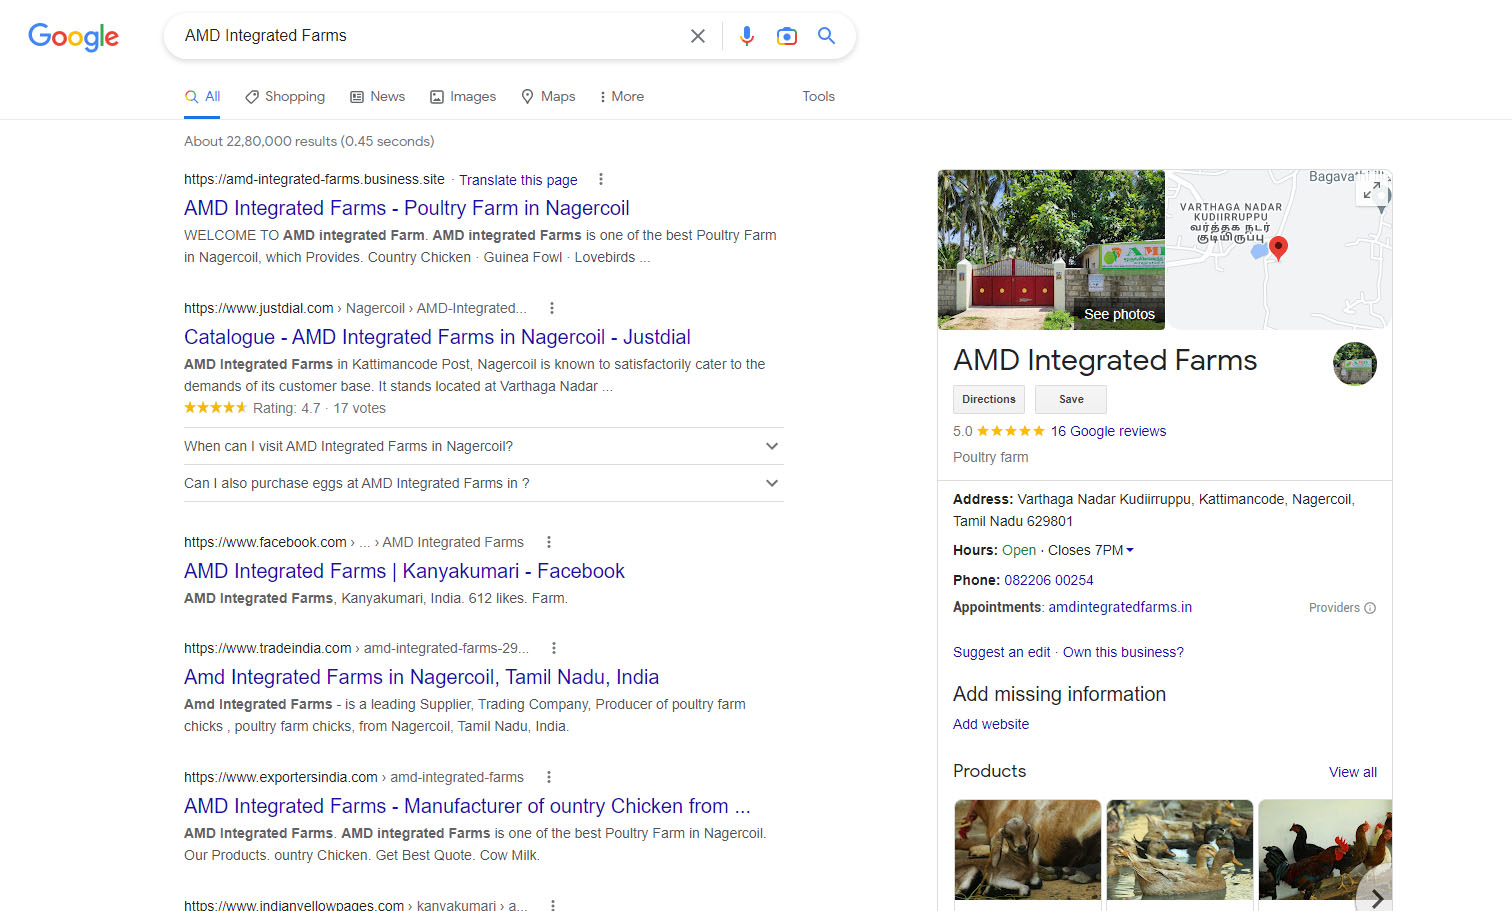1512x911 pixels.
Task: Open search by image camera icon
Action: (787, 36)
